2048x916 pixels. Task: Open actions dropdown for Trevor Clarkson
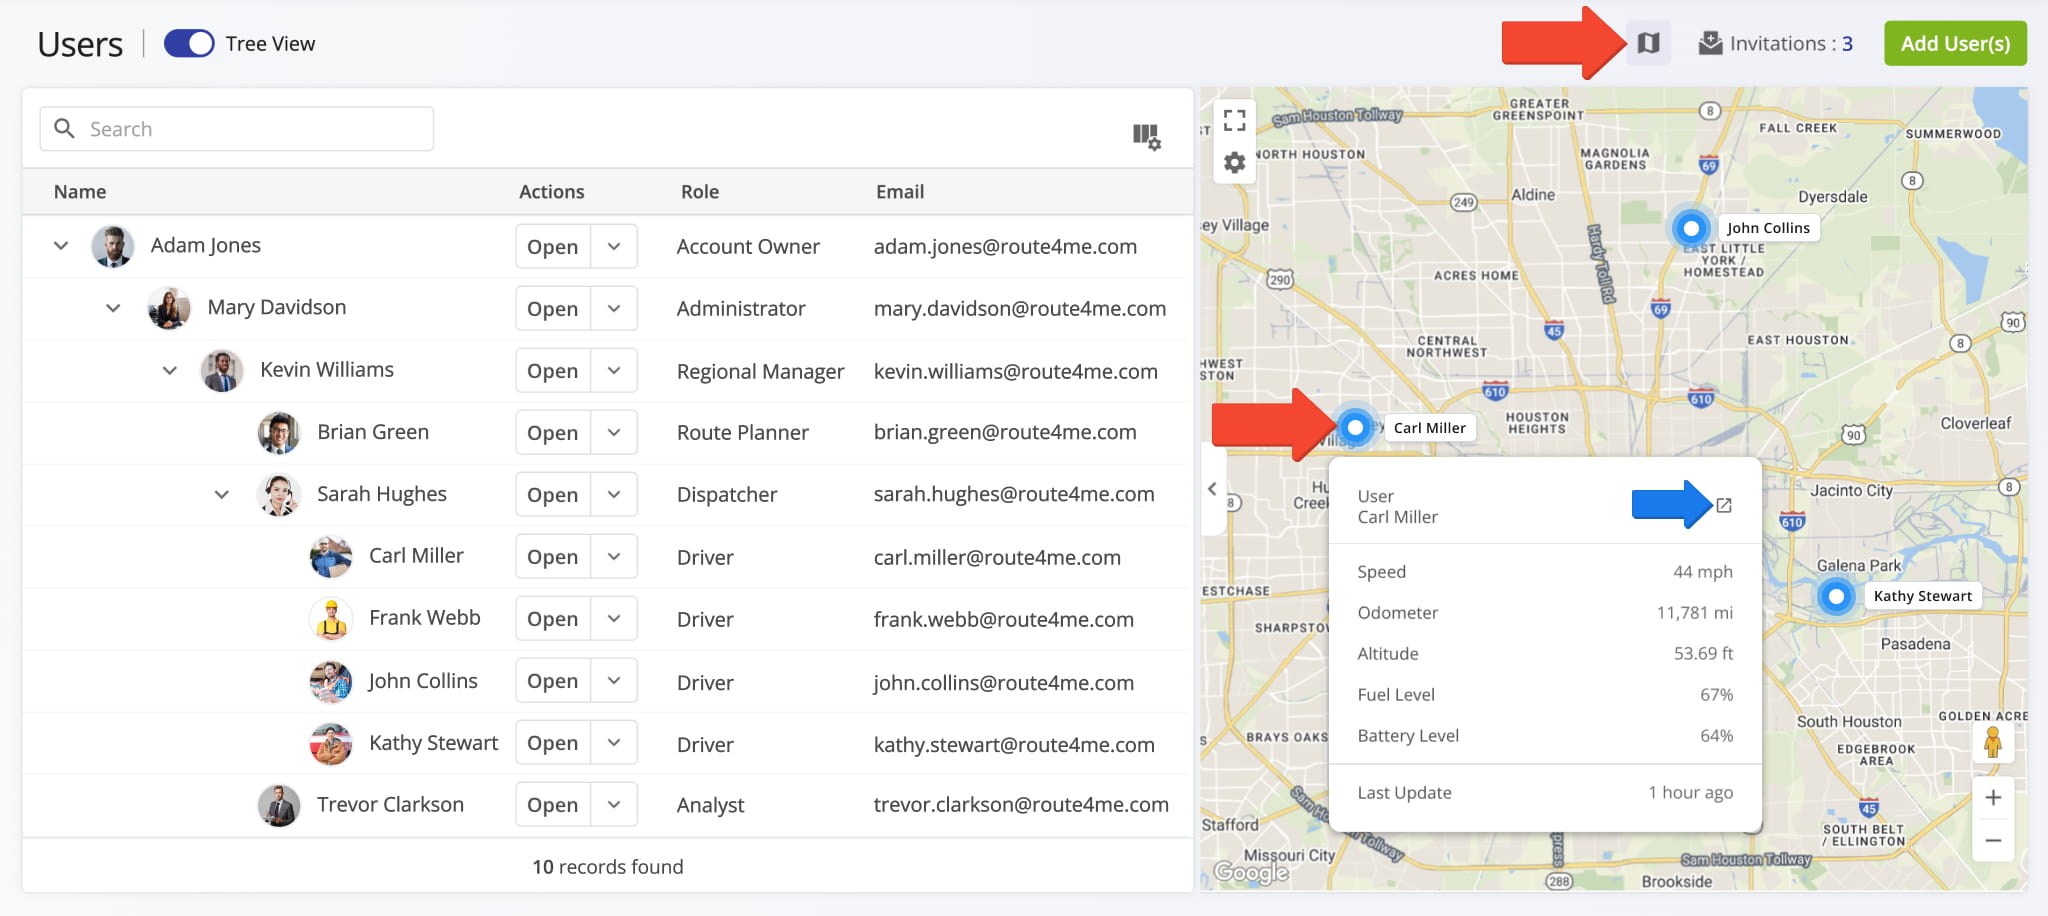[614, 805]
